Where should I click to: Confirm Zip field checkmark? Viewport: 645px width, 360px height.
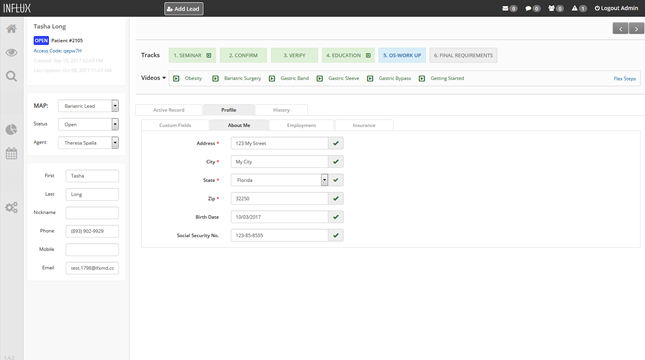(336, 198)
